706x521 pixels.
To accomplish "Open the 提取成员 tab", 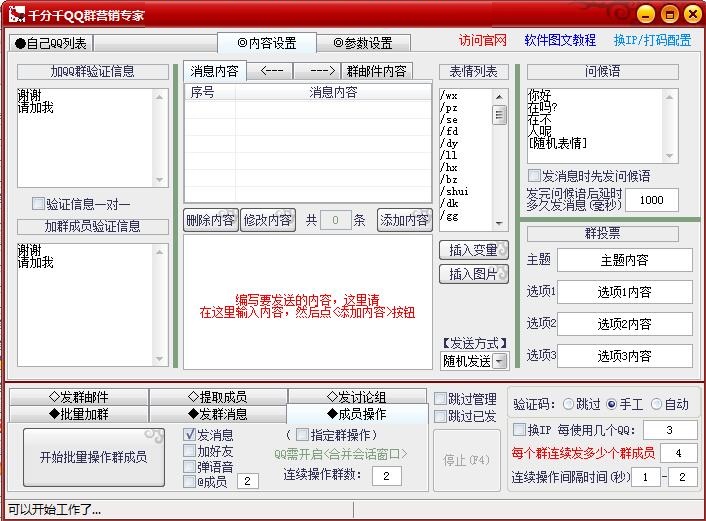I will tap(218, 397).
